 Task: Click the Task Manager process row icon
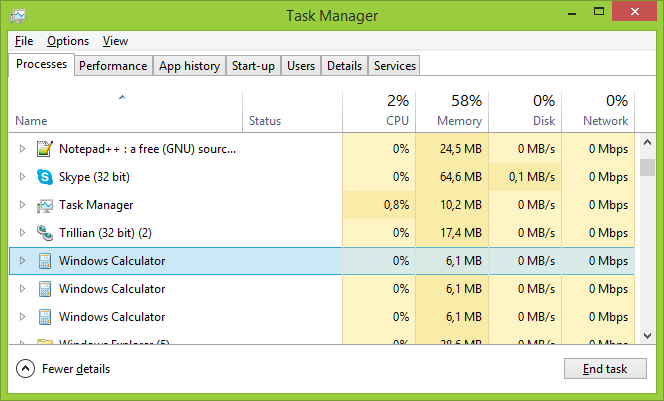[x=44, y=205]
